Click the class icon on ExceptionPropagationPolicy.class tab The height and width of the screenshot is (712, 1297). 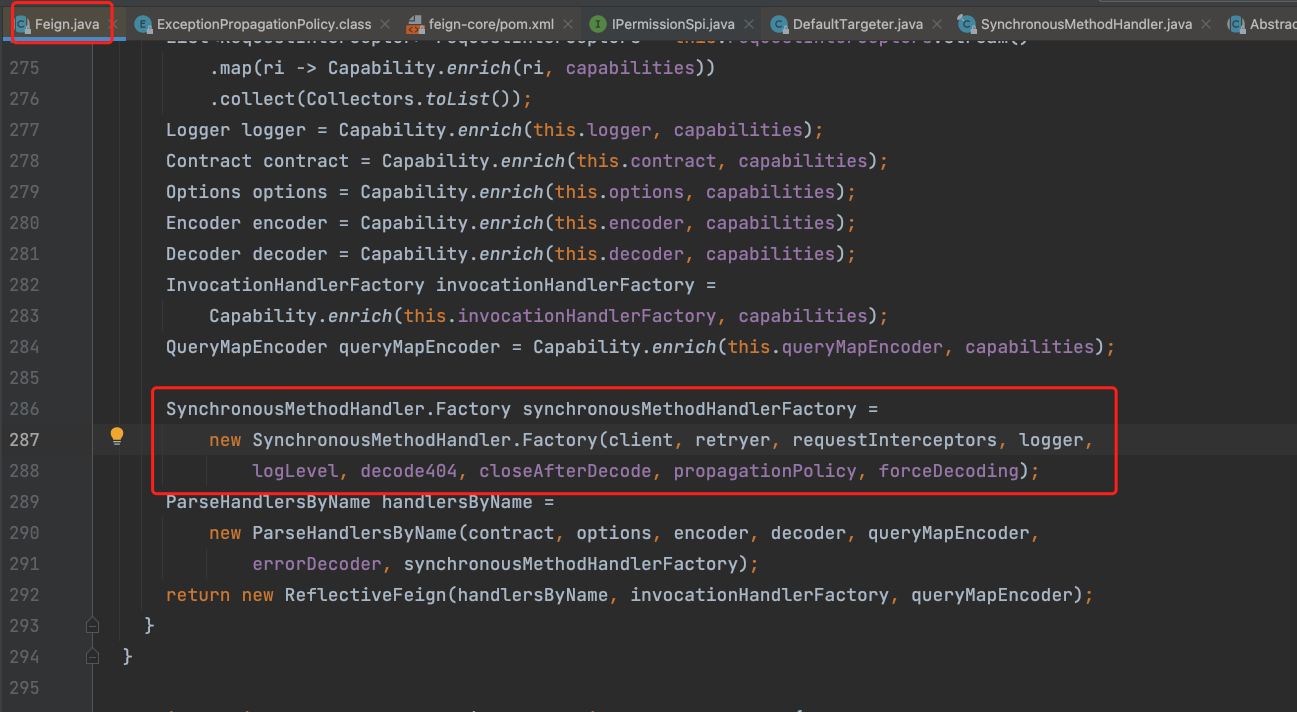coord(142,24)
